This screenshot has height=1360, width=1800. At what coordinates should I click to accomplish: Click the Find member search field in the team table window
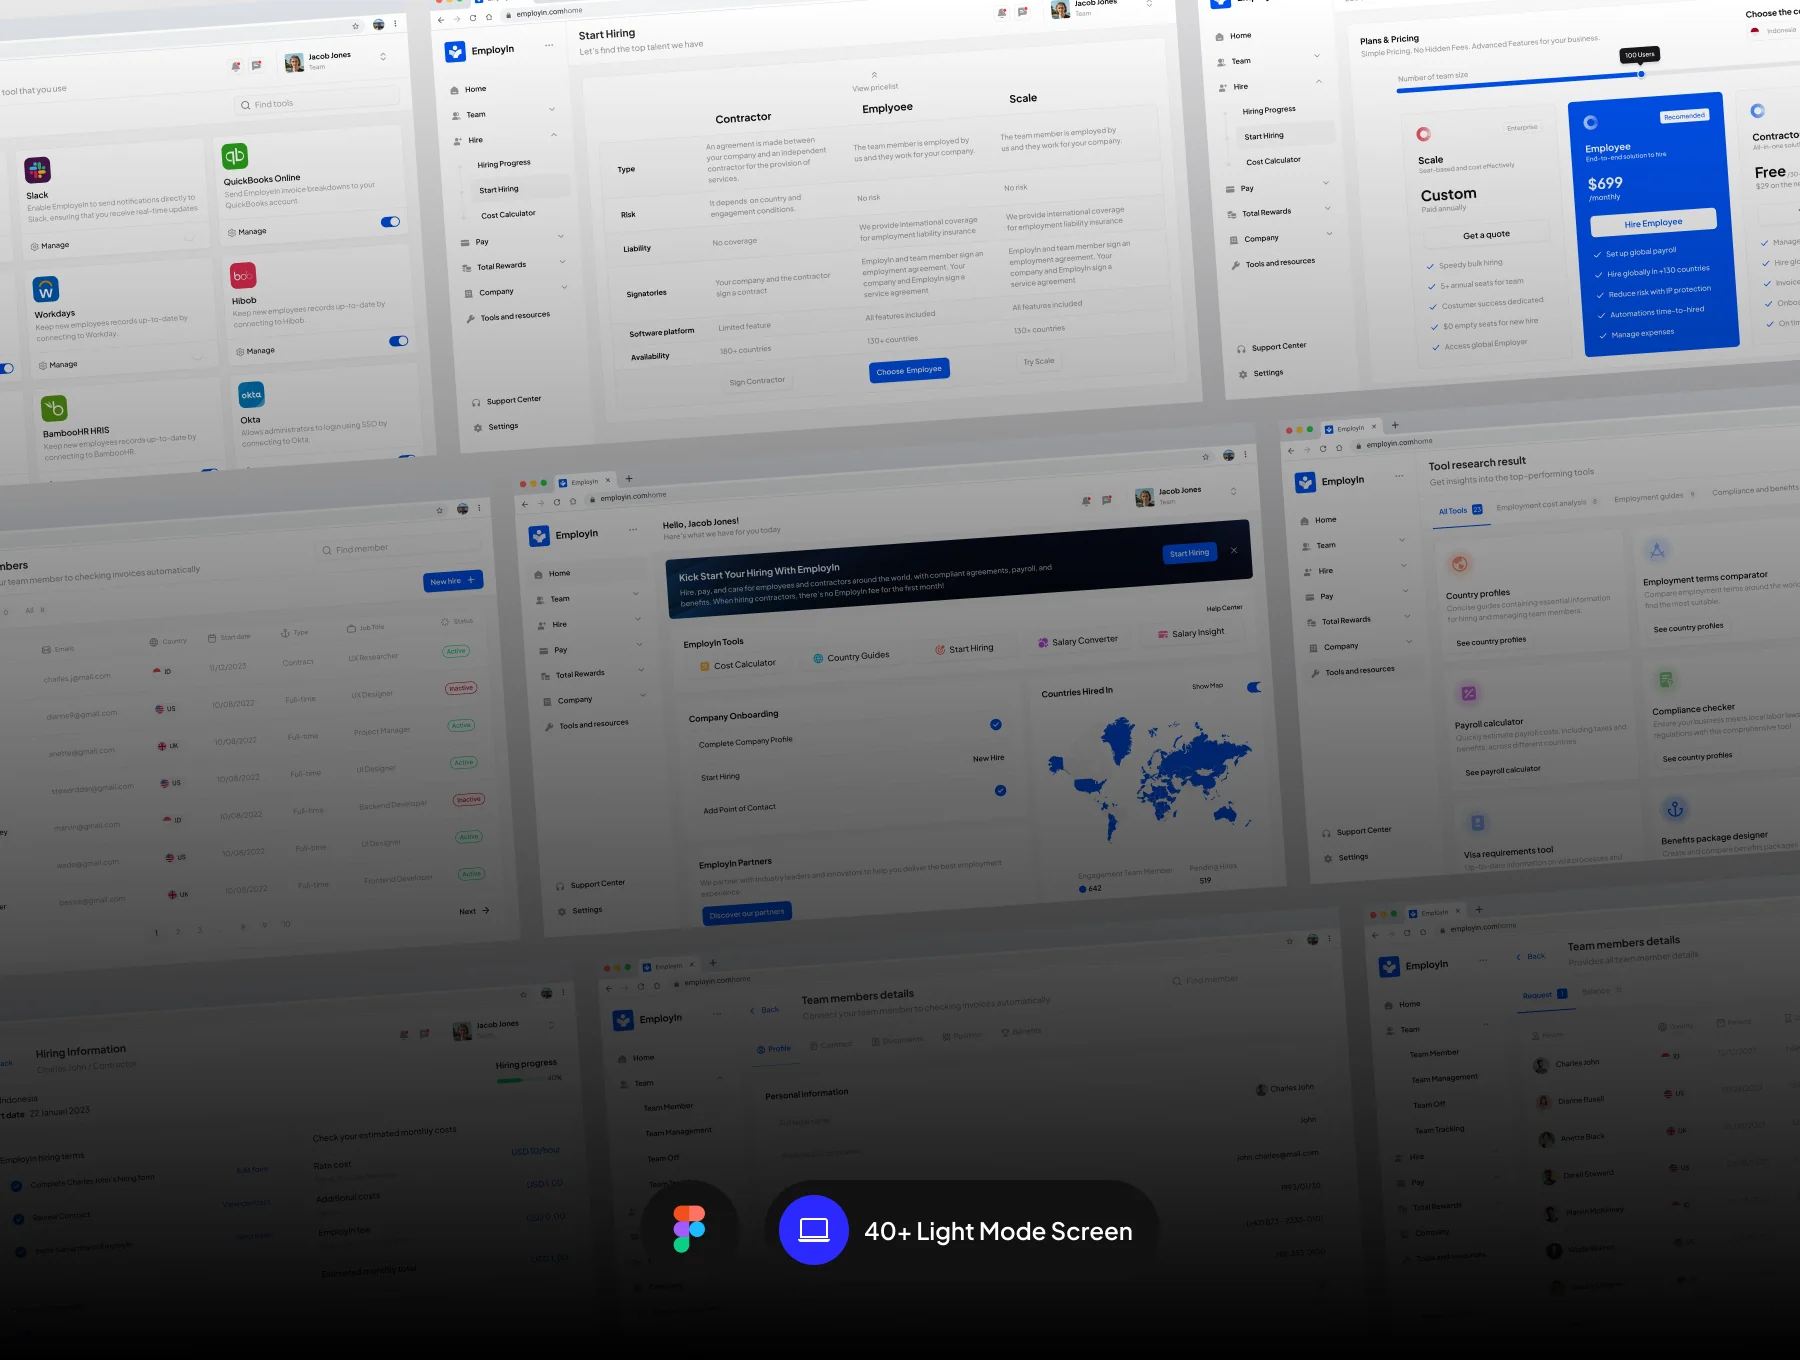[400, 547]
